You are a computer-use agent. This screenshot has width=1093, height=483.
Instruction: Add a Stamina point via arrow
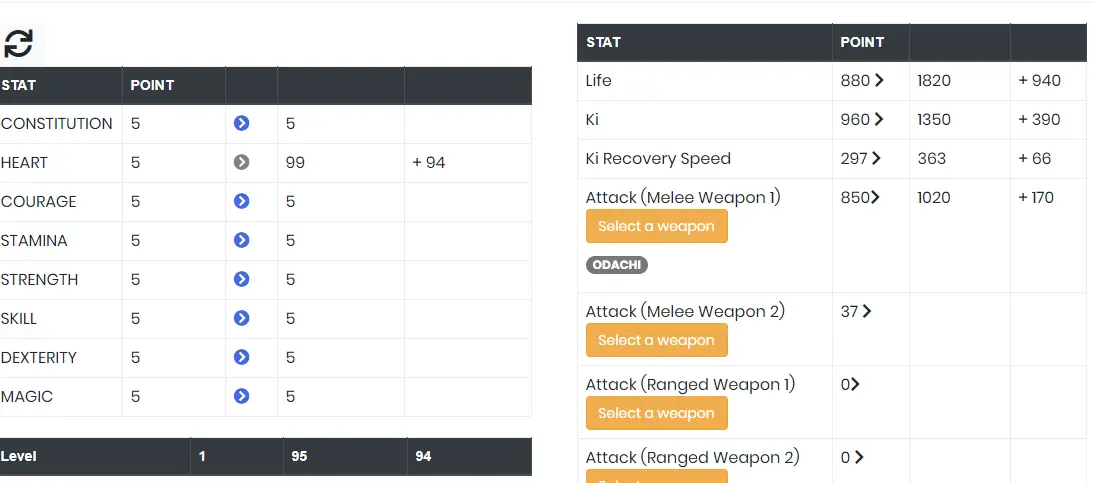coord(241,240)
